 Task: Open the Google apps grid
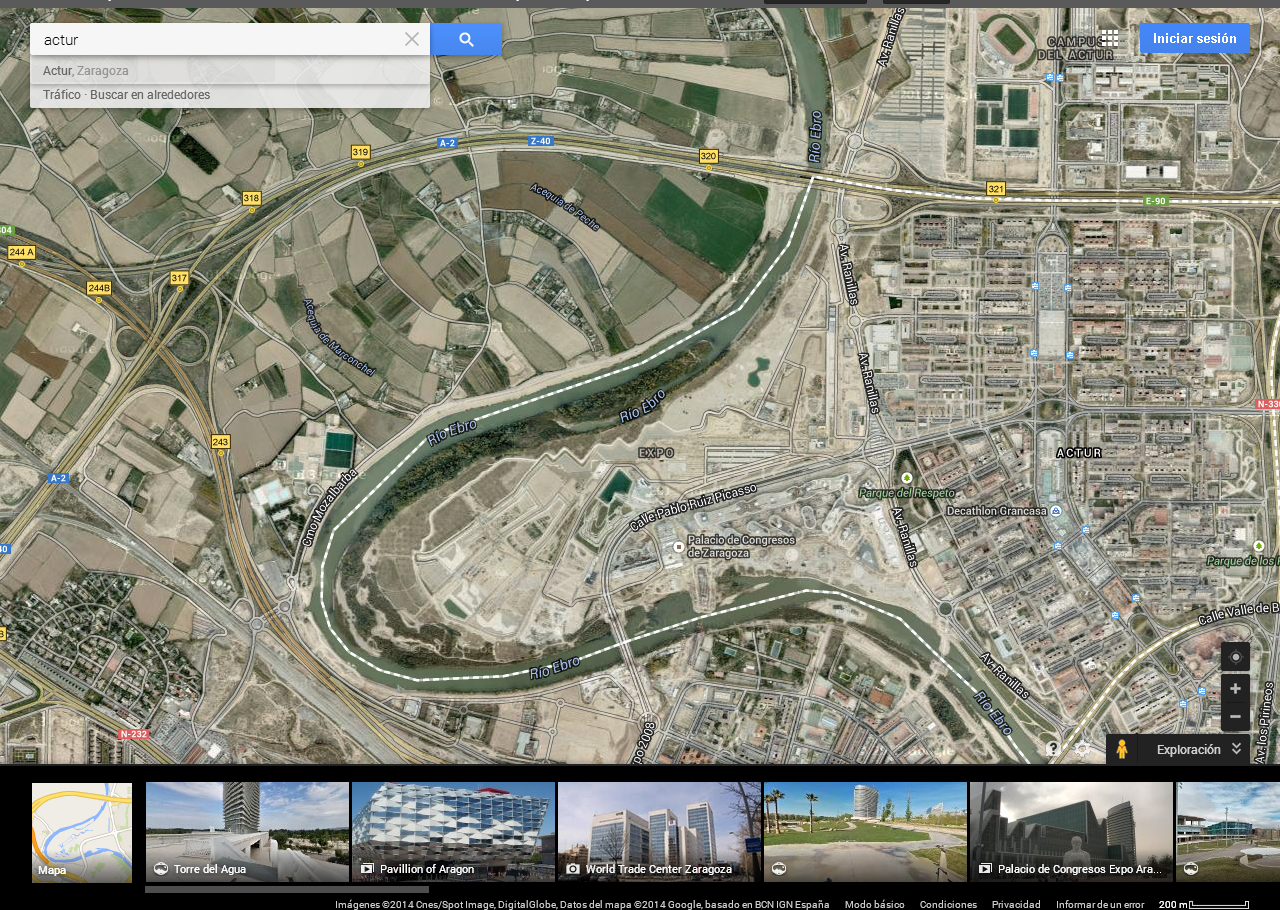coord(1109,39)
